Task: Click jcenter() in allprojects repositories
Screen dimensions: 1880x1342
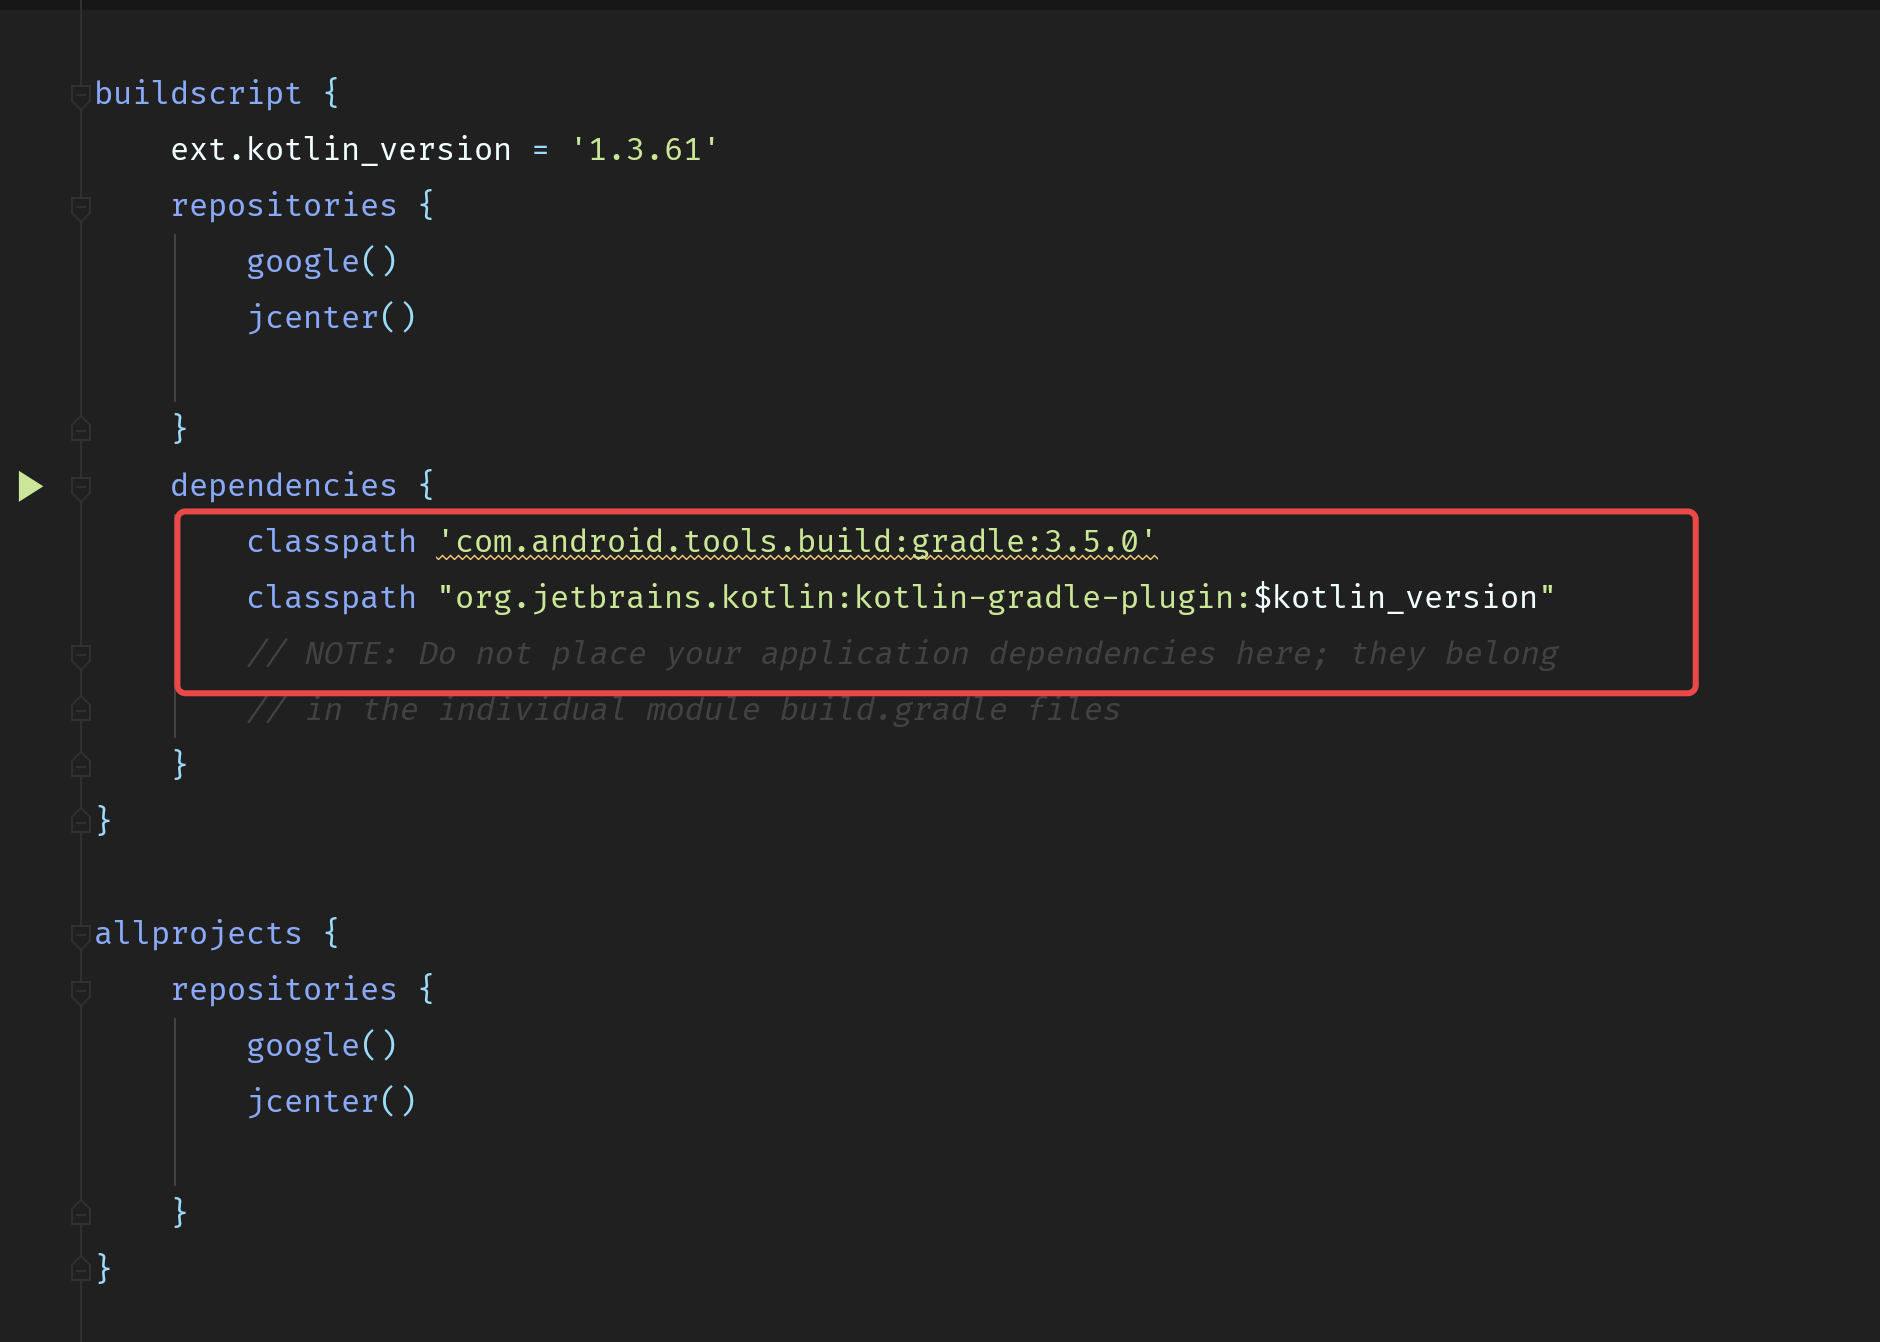Action: pyautogui.click(x=331, y=1101)
